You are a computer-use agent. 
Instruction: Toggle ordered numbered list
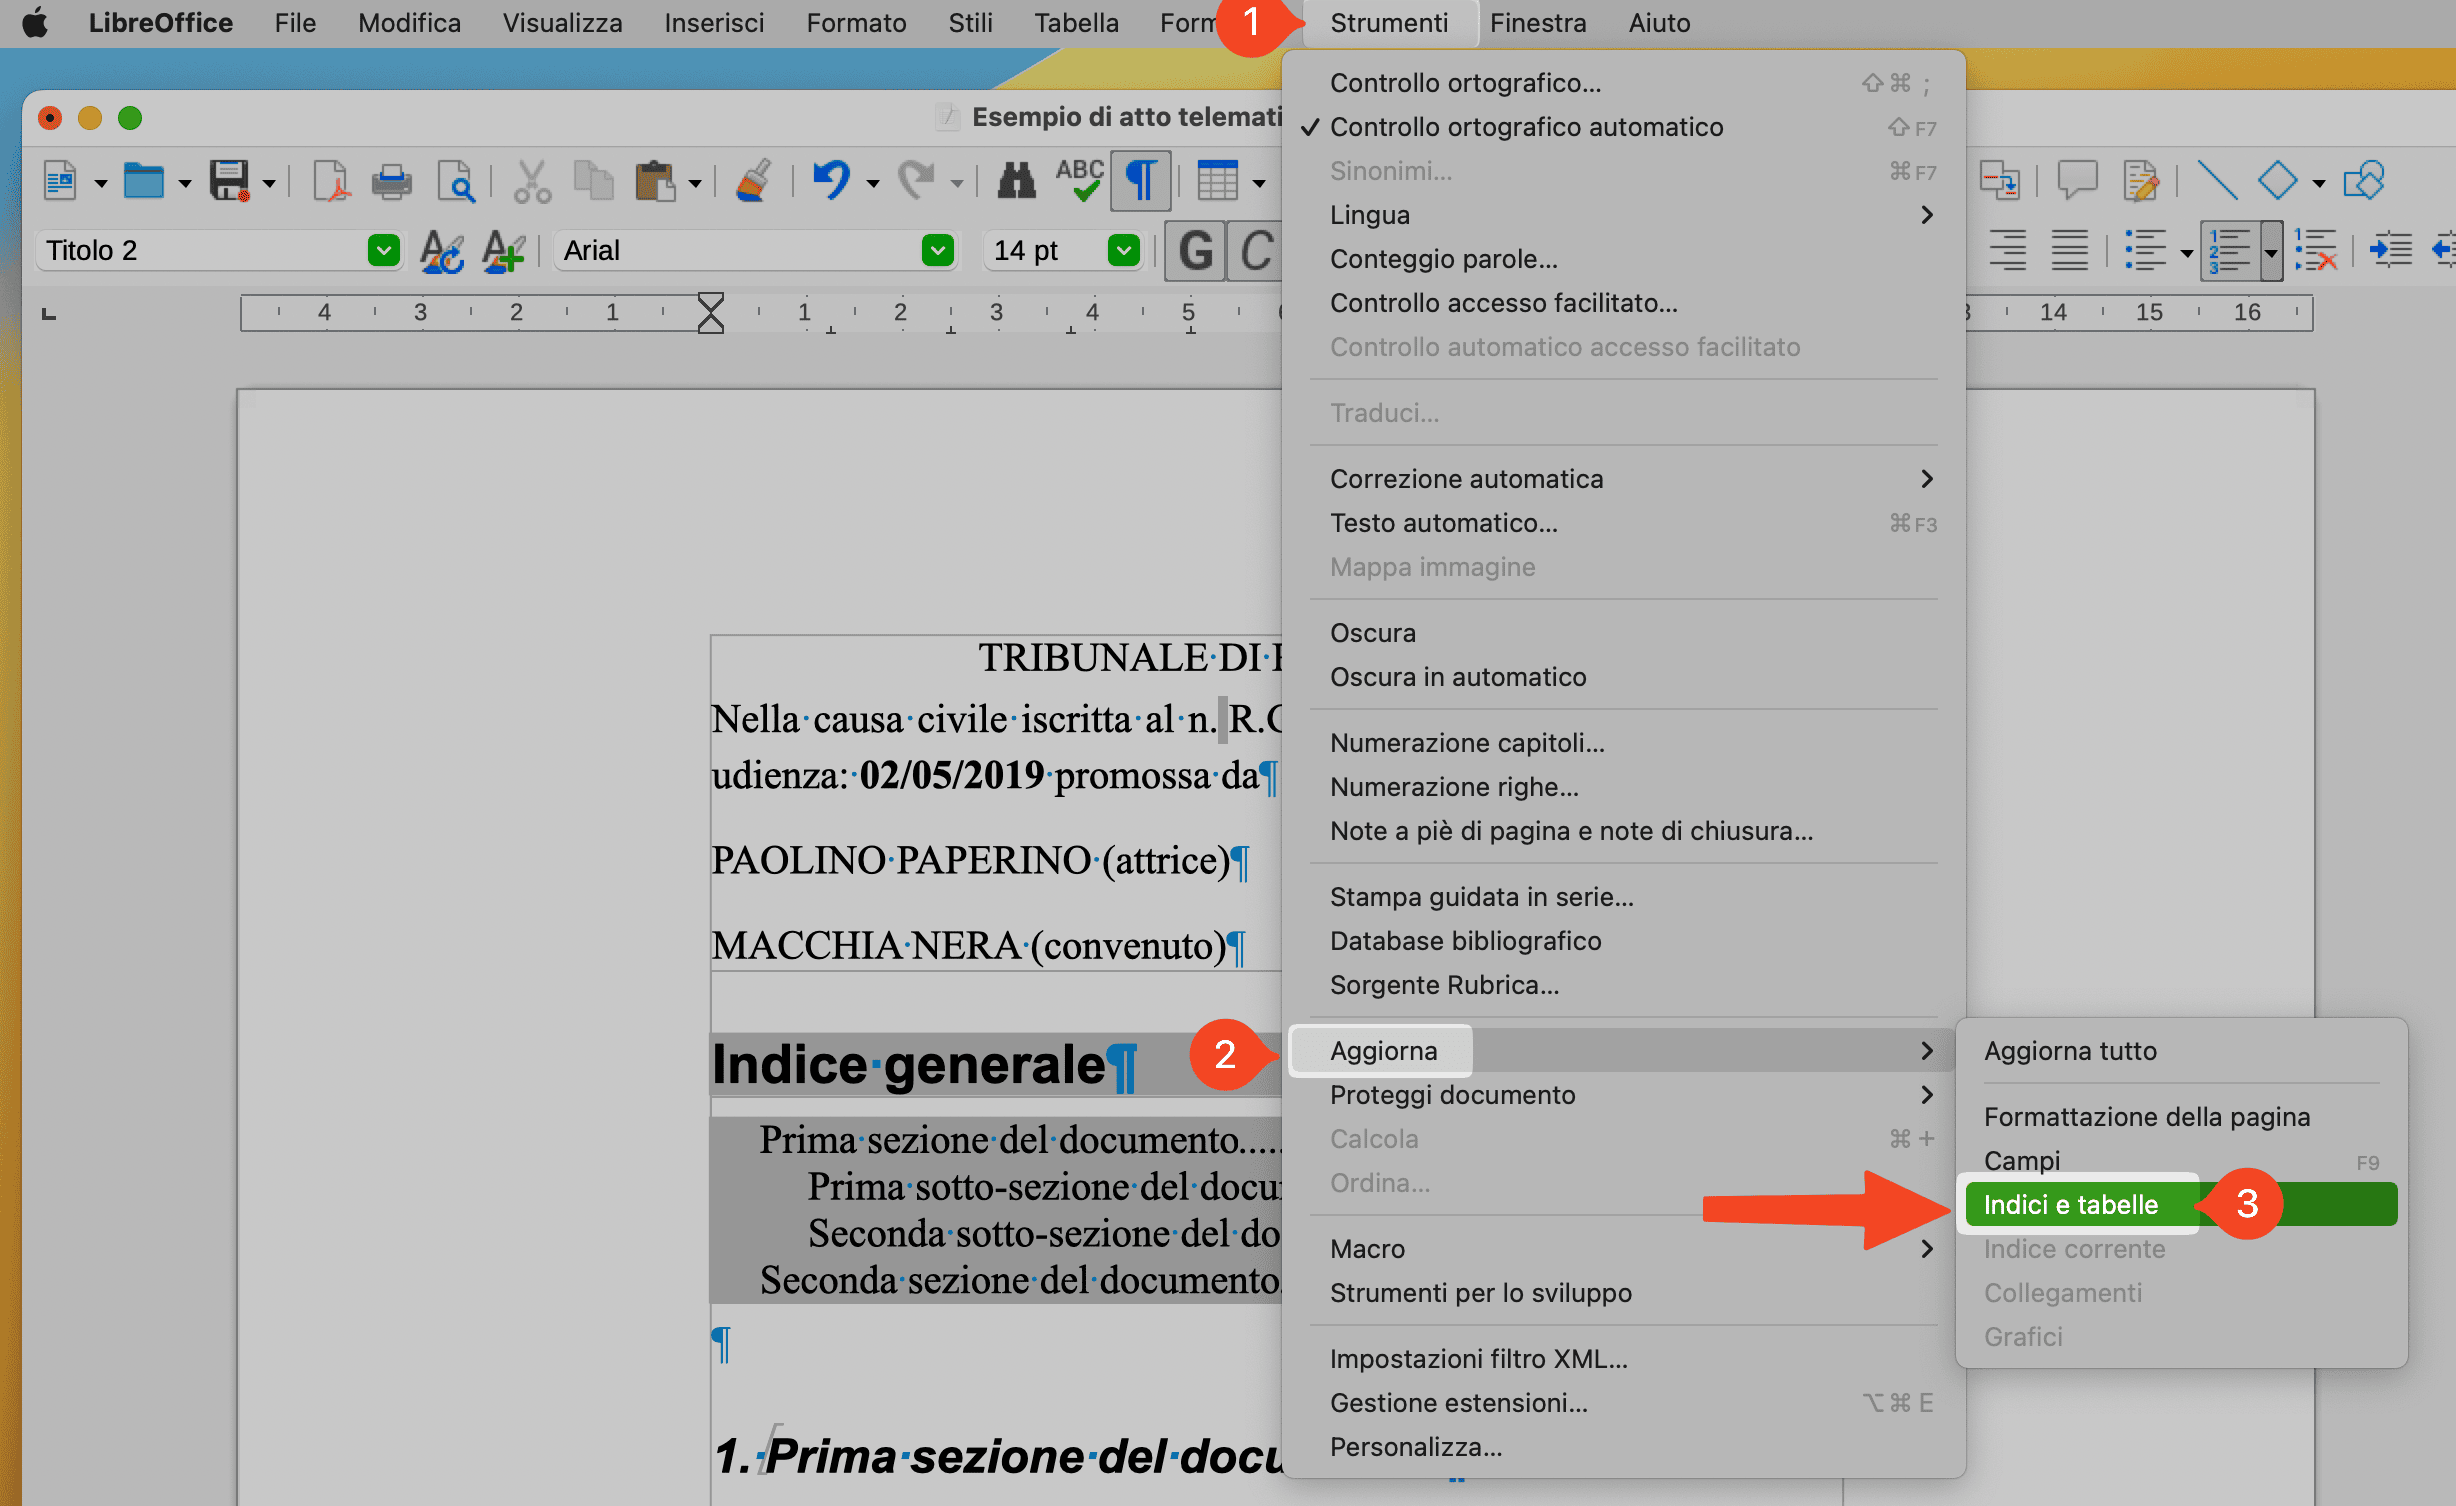point(2229,250)
